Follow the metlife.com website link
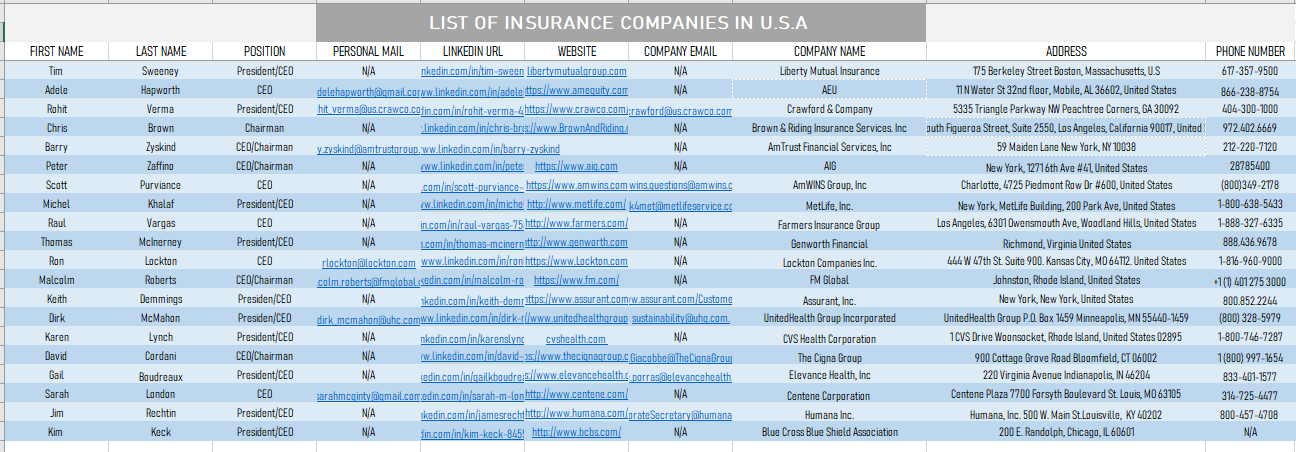The image size is (1296, 452). tap(575, 204)
